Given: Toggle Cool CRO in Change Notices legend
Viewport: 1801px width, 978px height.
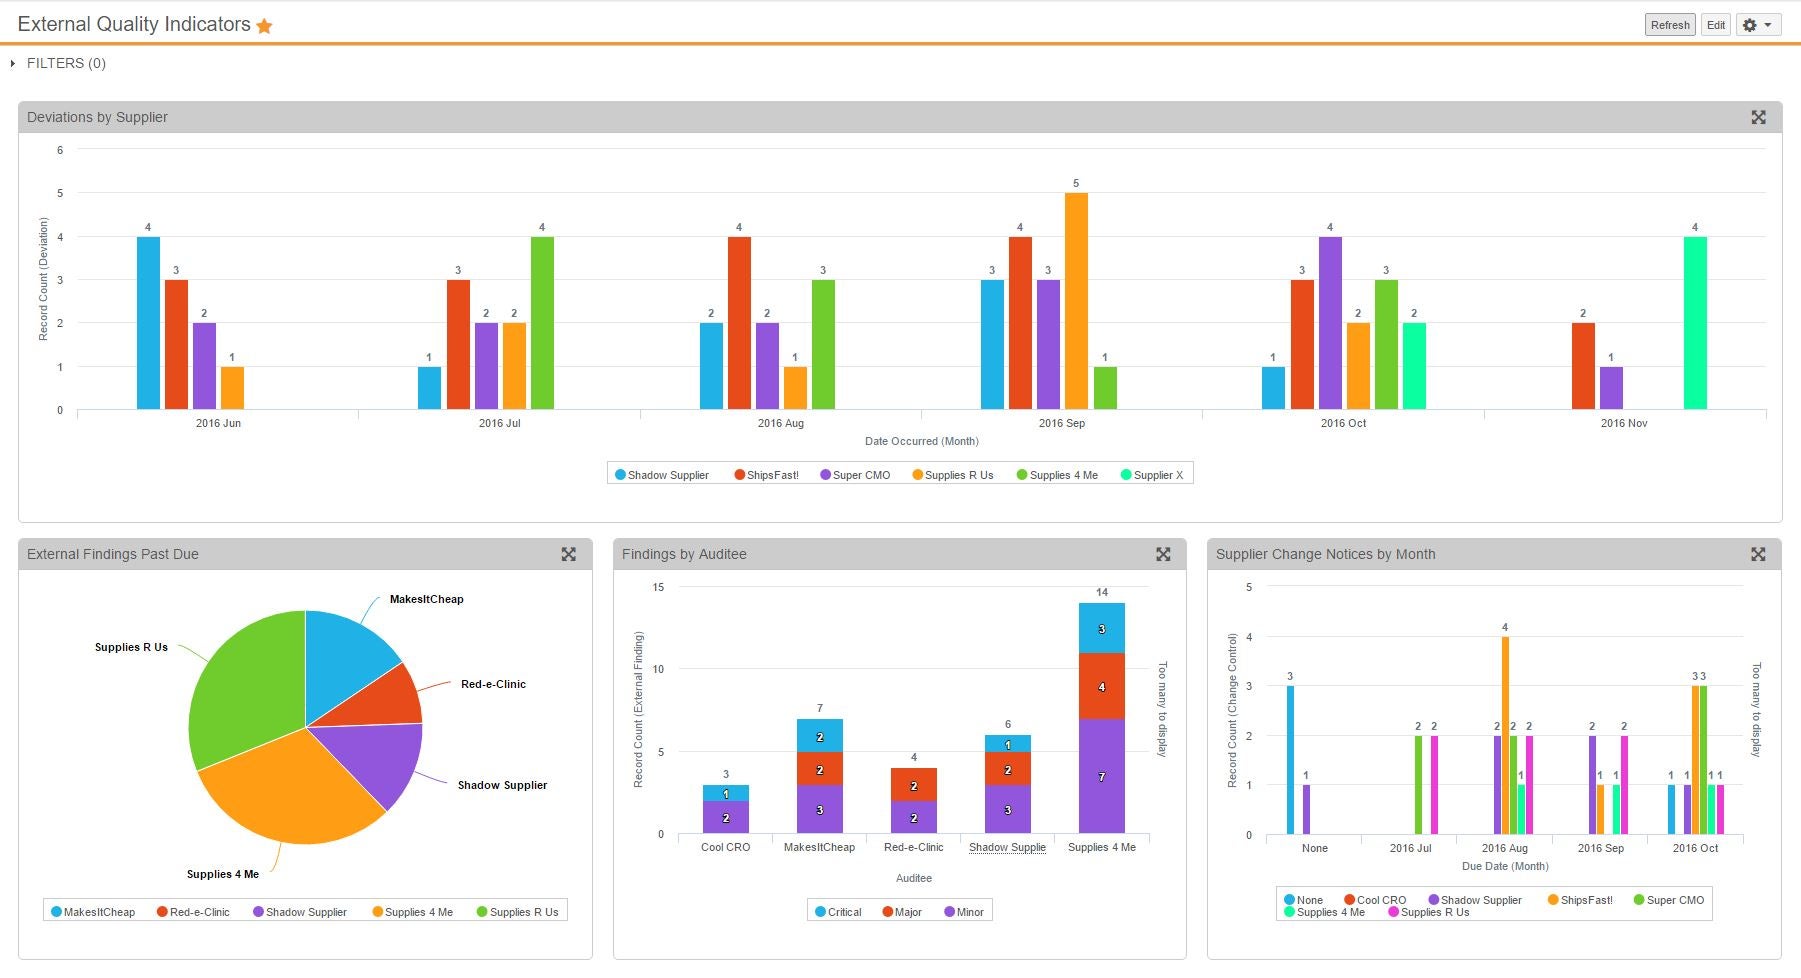Looking at the screenshot, I should coord(1376,900).
